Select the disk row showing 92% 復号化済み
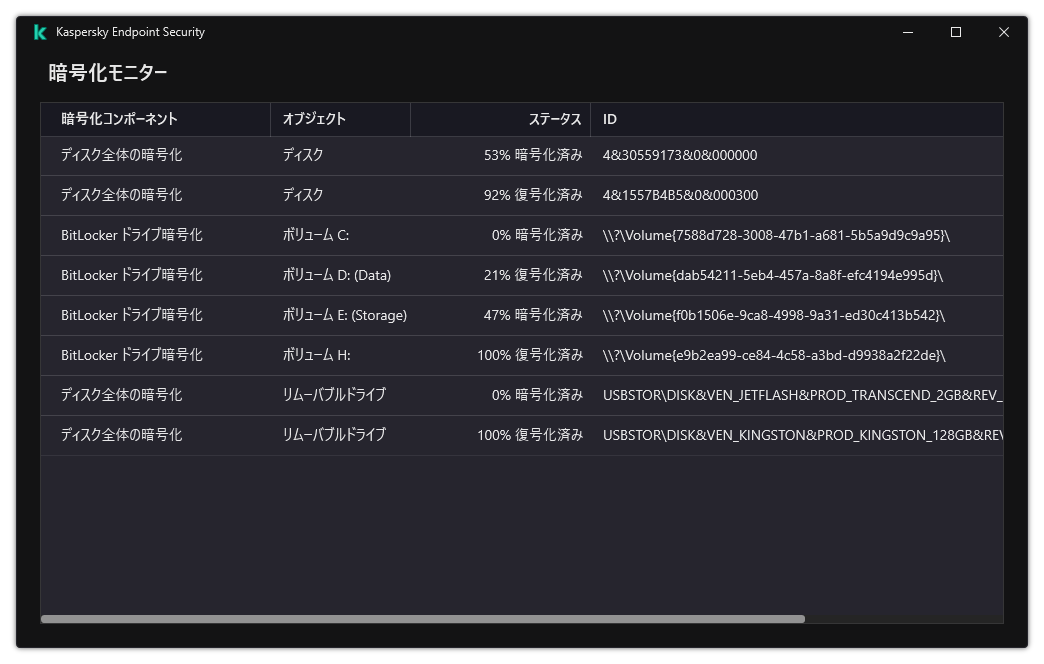 300,195
